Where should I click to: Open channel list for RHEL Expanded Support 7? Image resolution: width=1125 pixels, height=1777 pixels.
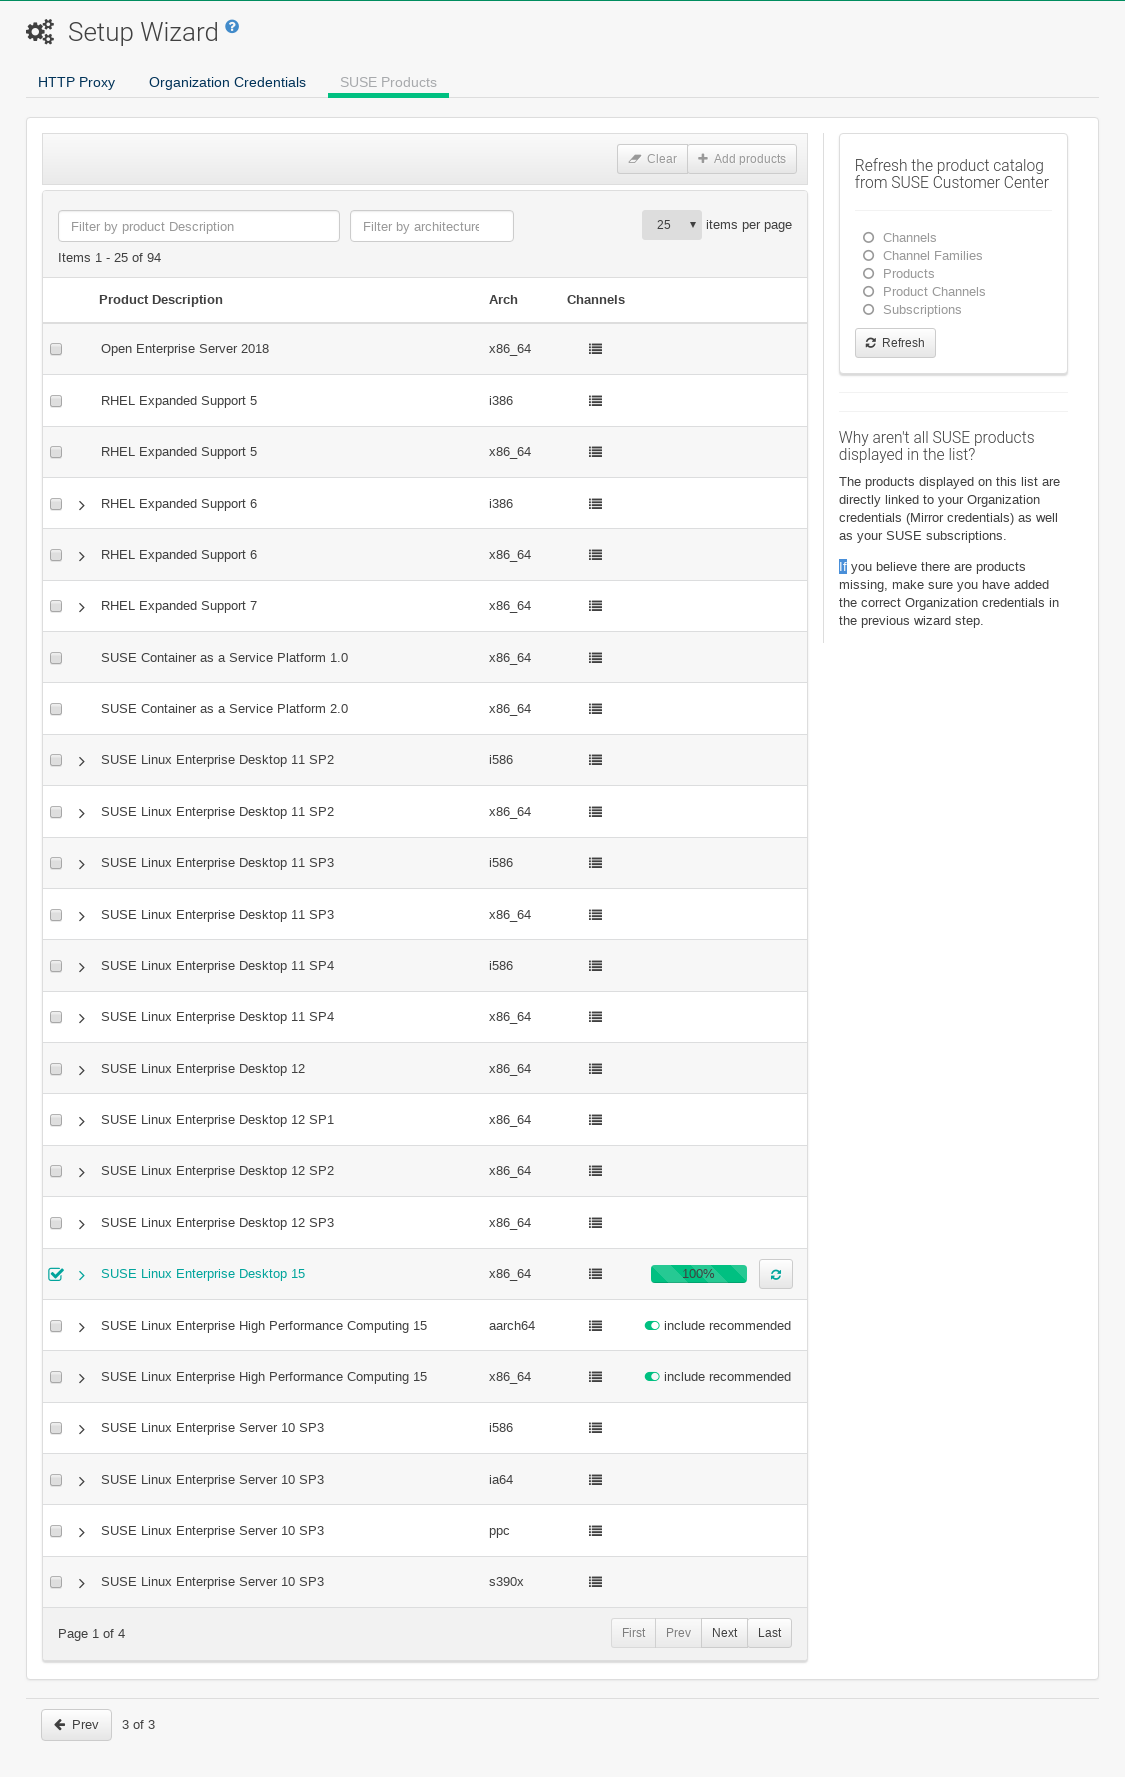point(595,605)
